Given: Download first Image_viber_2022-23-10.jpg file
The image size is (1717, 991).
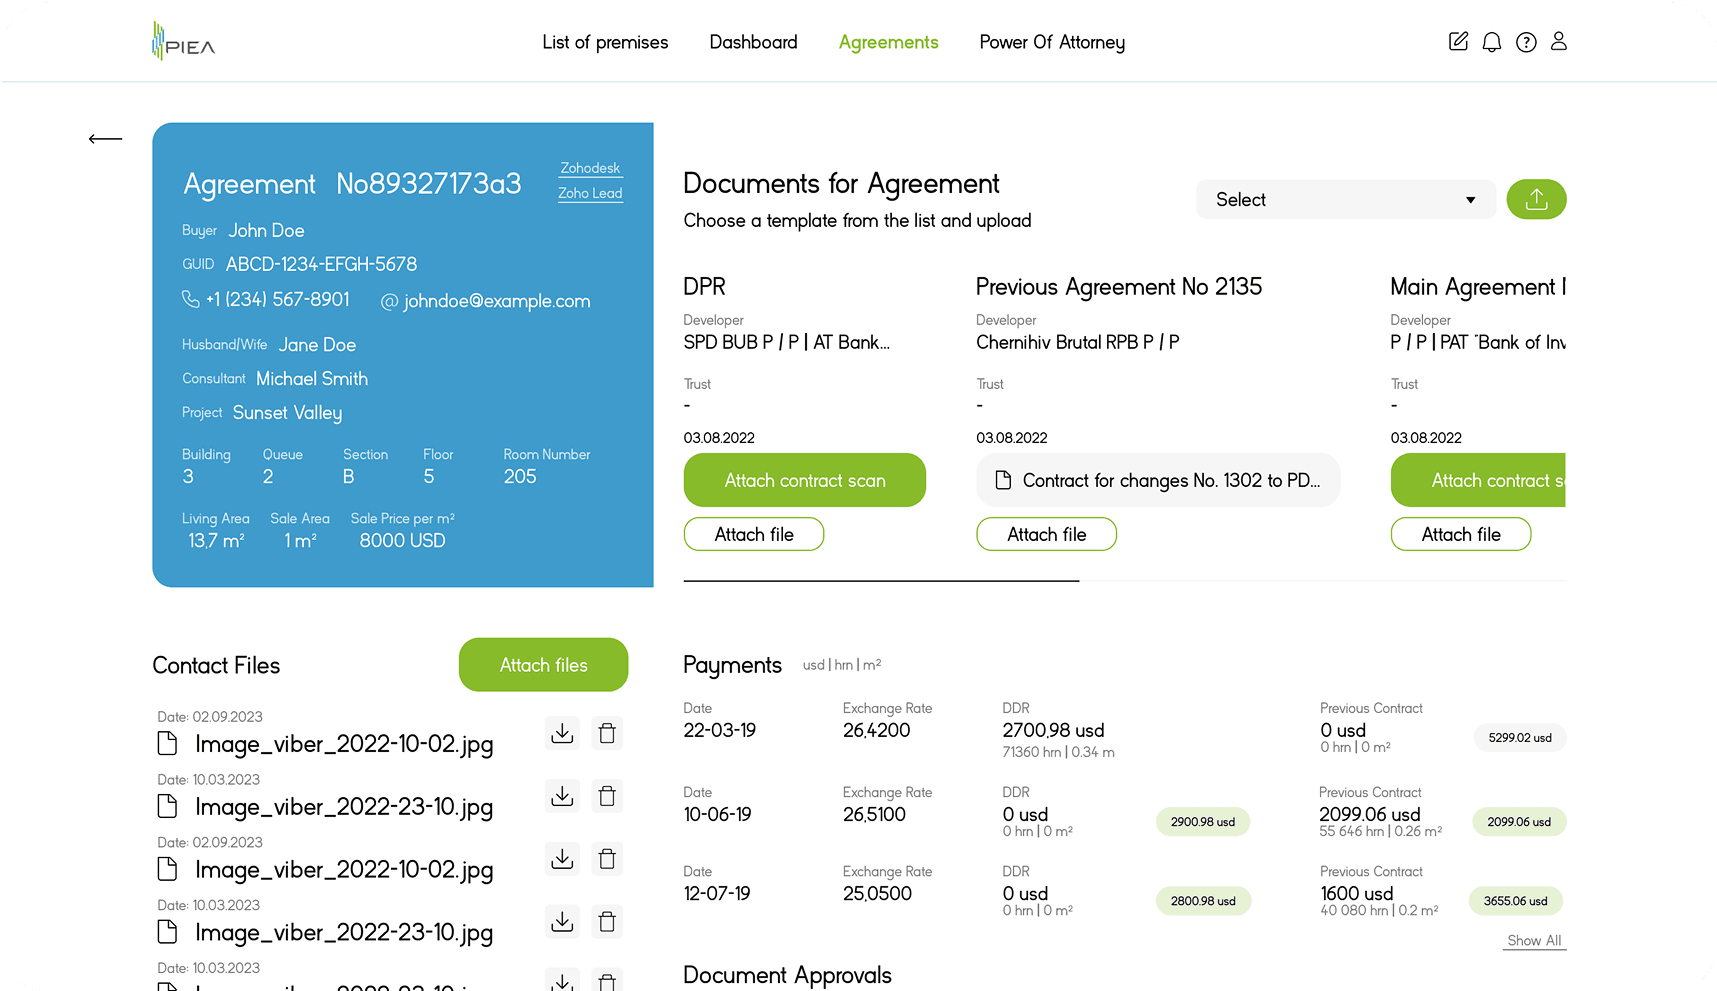Looking at the screenshot, I should pyautogui.click(x=562, y=797).
